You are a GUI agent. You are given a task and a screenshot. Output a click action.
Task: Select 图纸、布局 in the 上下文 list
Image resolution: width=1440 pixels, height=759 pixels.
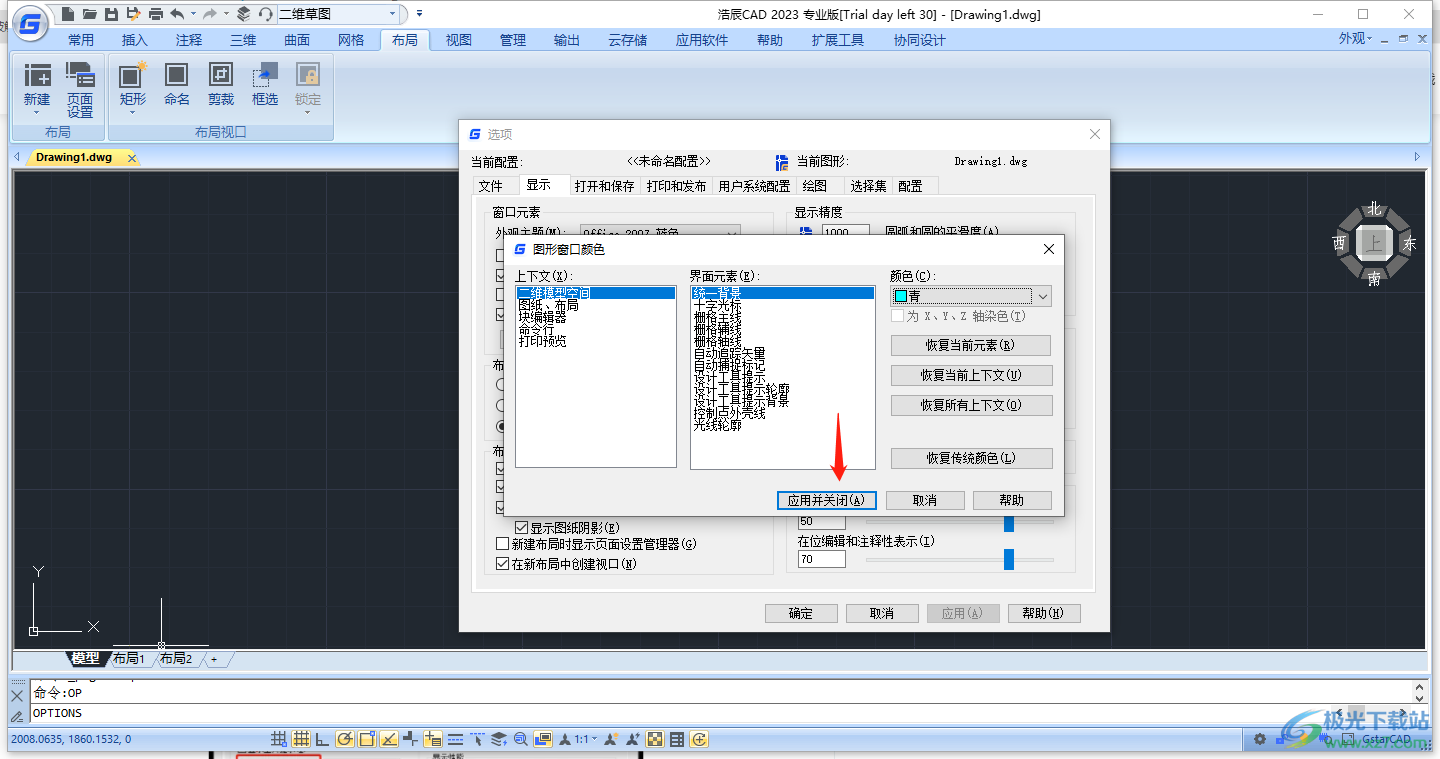(x=548, y=305)
